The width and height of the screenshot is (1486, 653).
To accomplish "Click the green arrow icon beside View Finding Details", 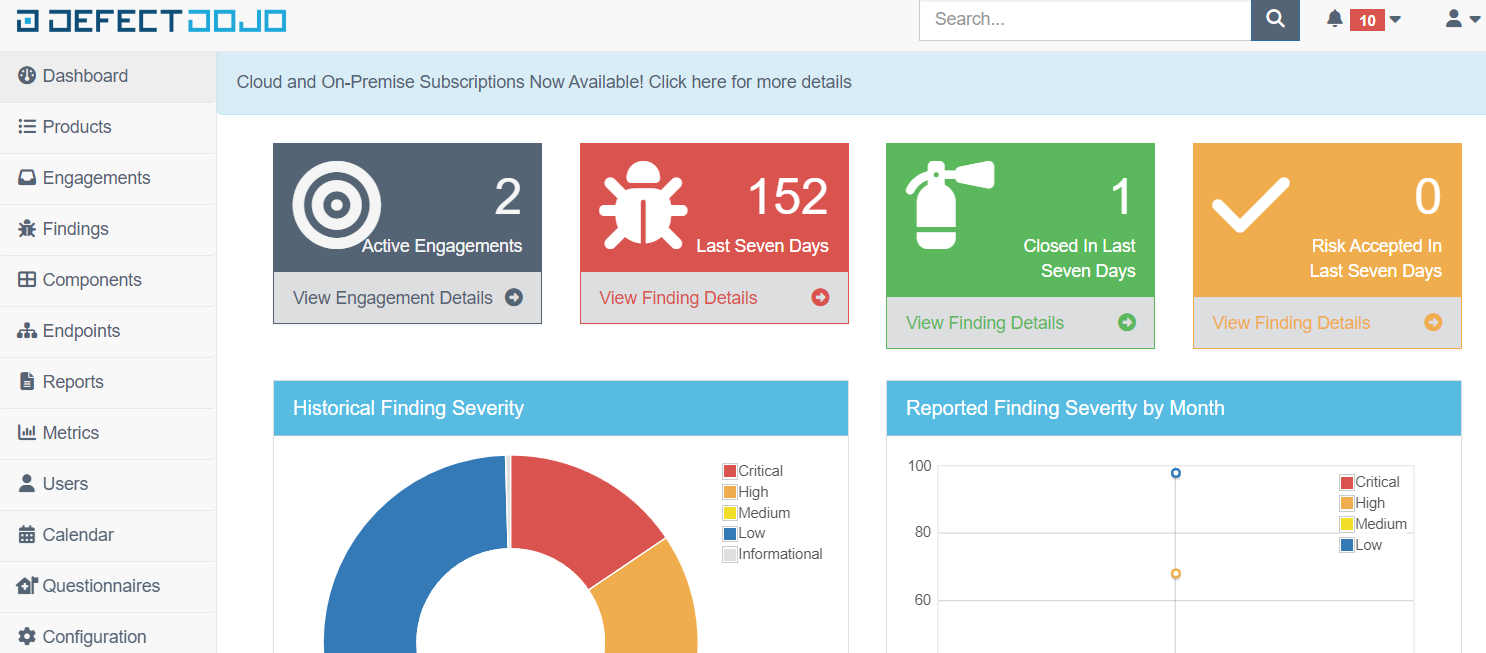I will point(1127,322).
